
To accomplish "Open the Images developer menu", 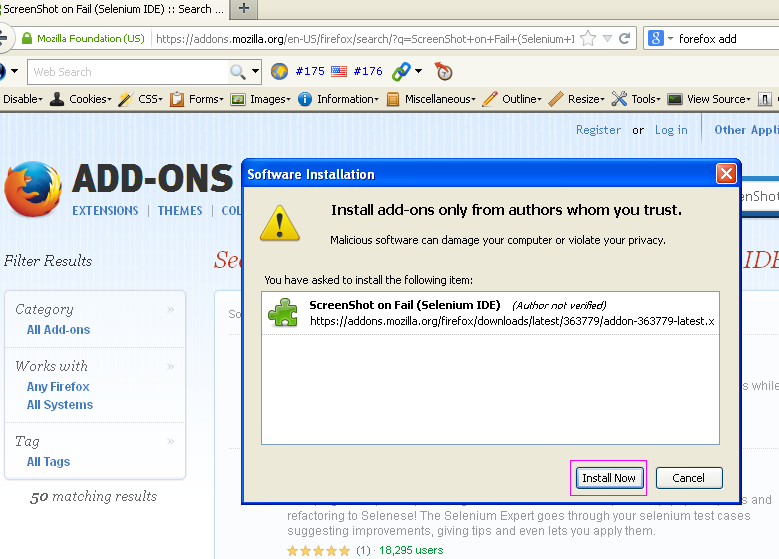I will [260, 99].
